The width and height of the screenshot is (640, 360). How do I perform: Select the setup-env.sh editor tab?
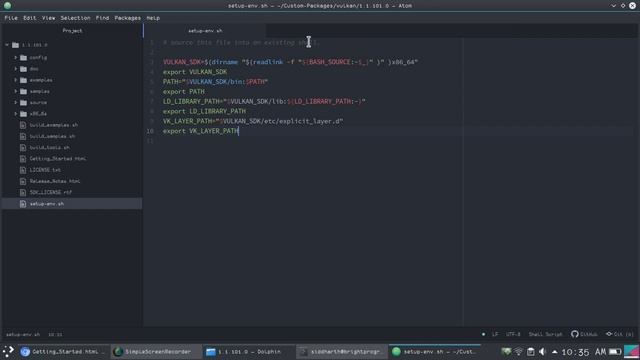(205, 31)
